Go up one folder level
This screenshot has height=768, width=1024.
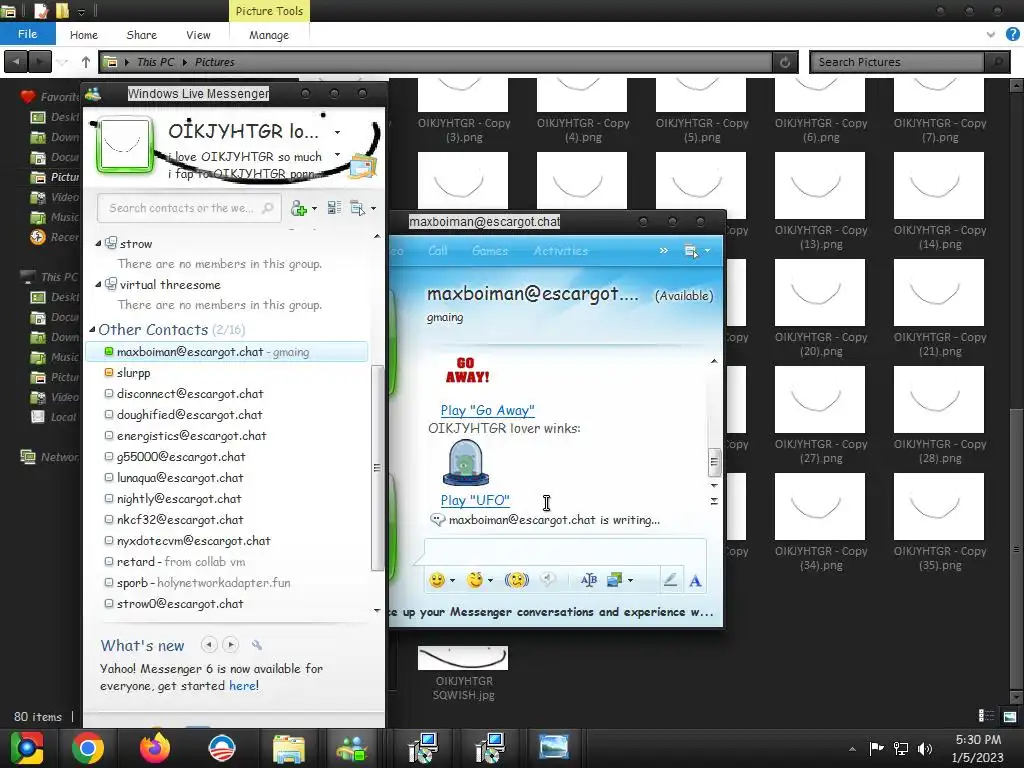click(86, 62)
